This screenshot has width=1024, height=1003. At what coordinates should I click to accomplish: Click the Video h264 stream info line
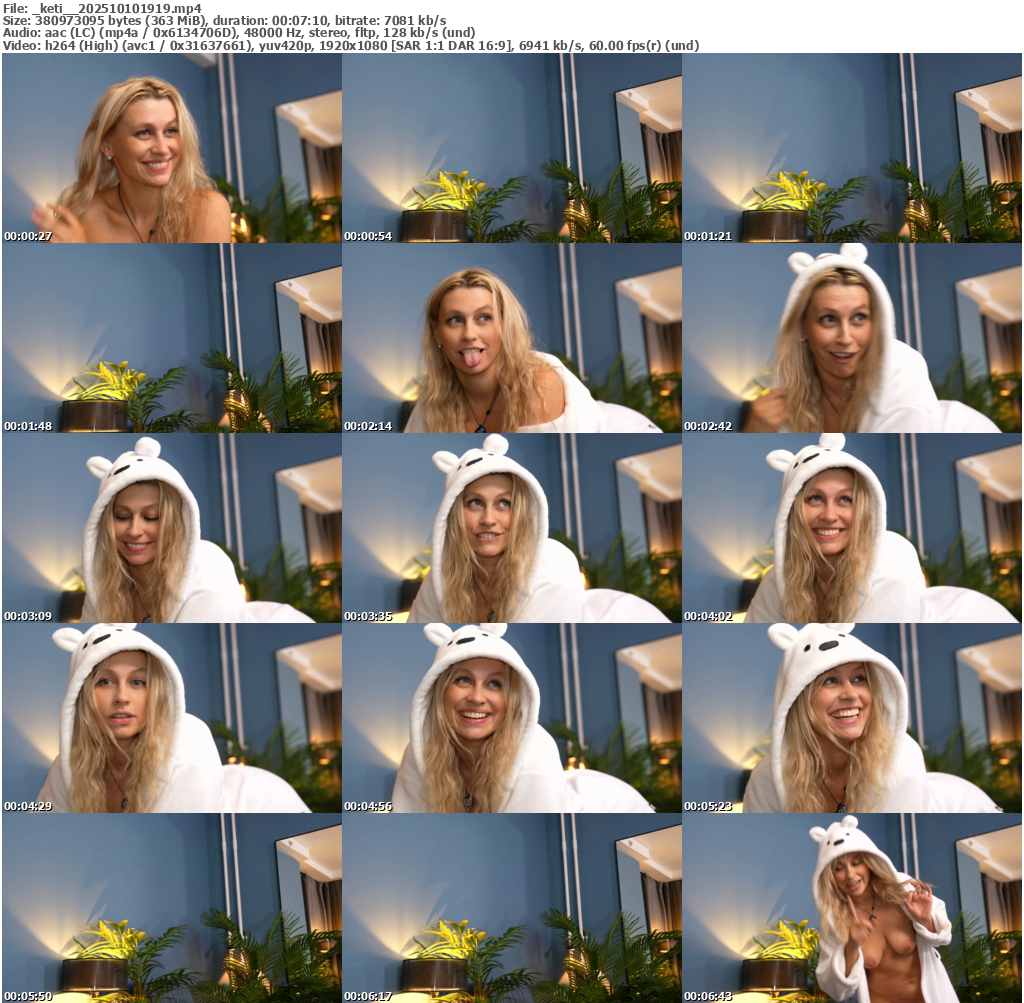click(350, 46)
